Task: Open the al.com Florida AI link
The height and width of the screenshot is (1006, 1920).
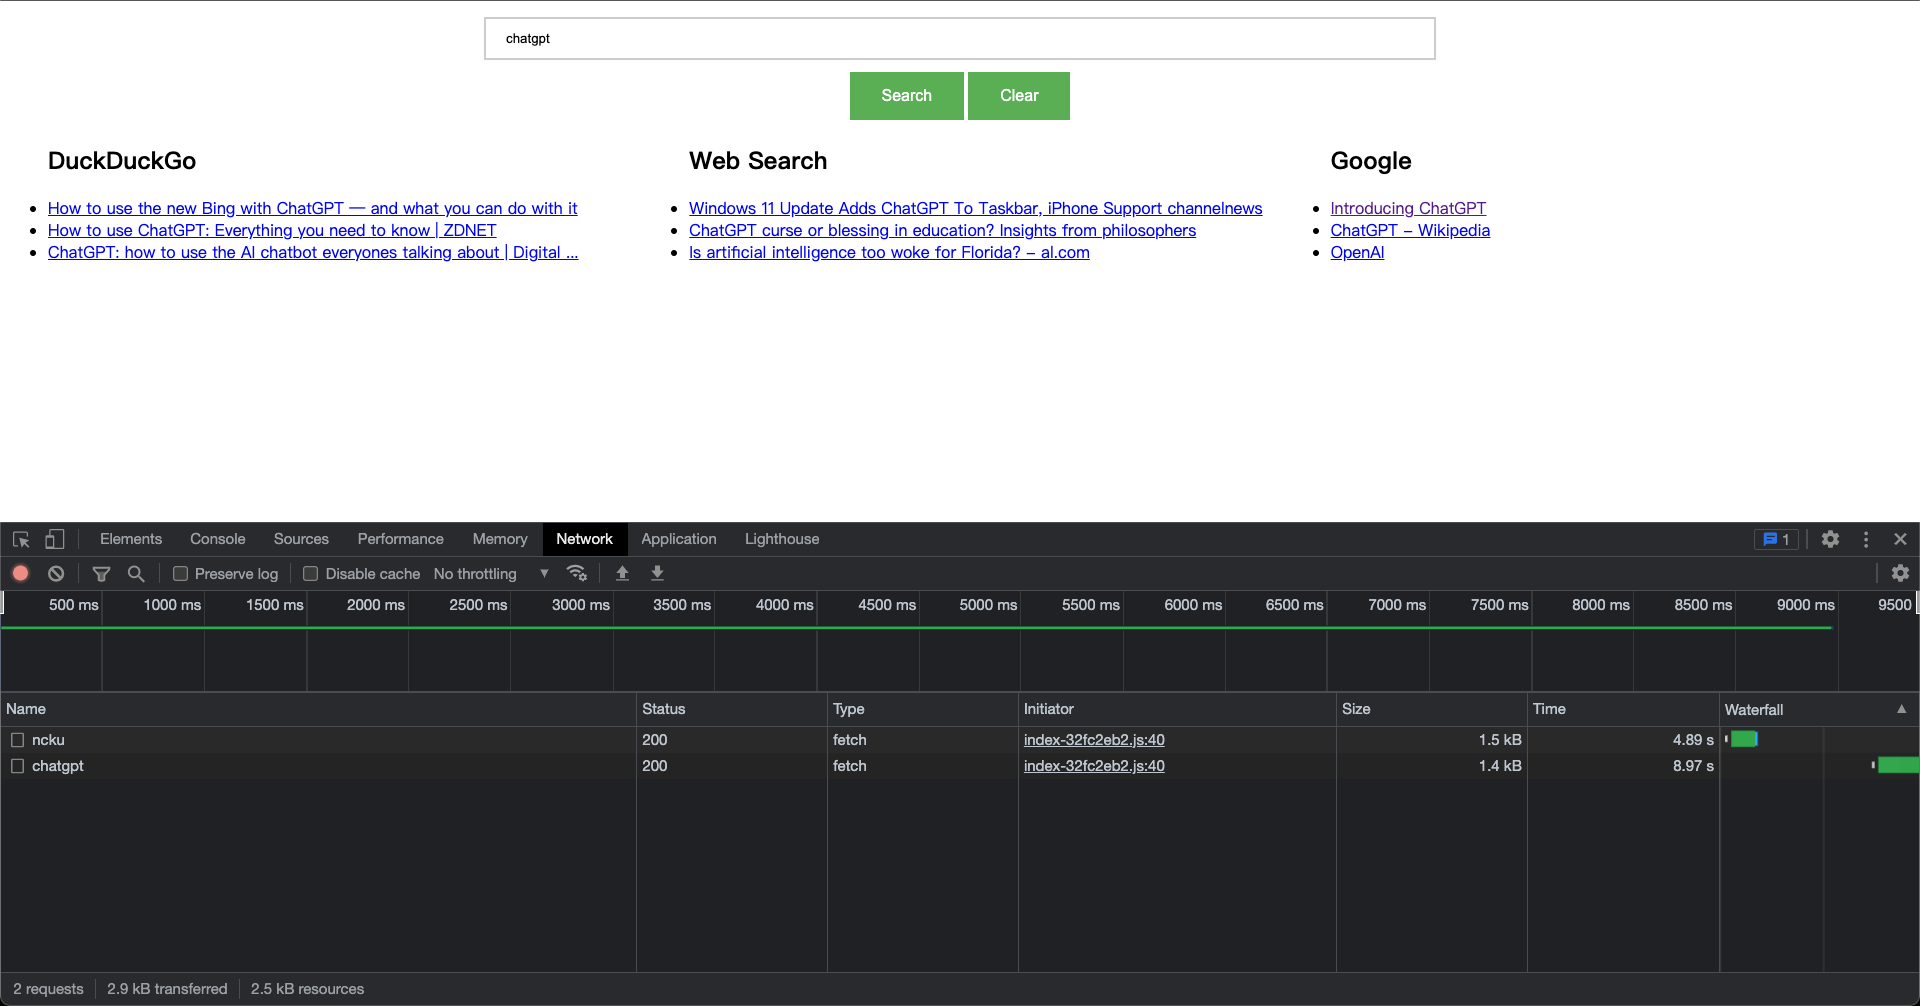Action: click(x=889, y=252)
